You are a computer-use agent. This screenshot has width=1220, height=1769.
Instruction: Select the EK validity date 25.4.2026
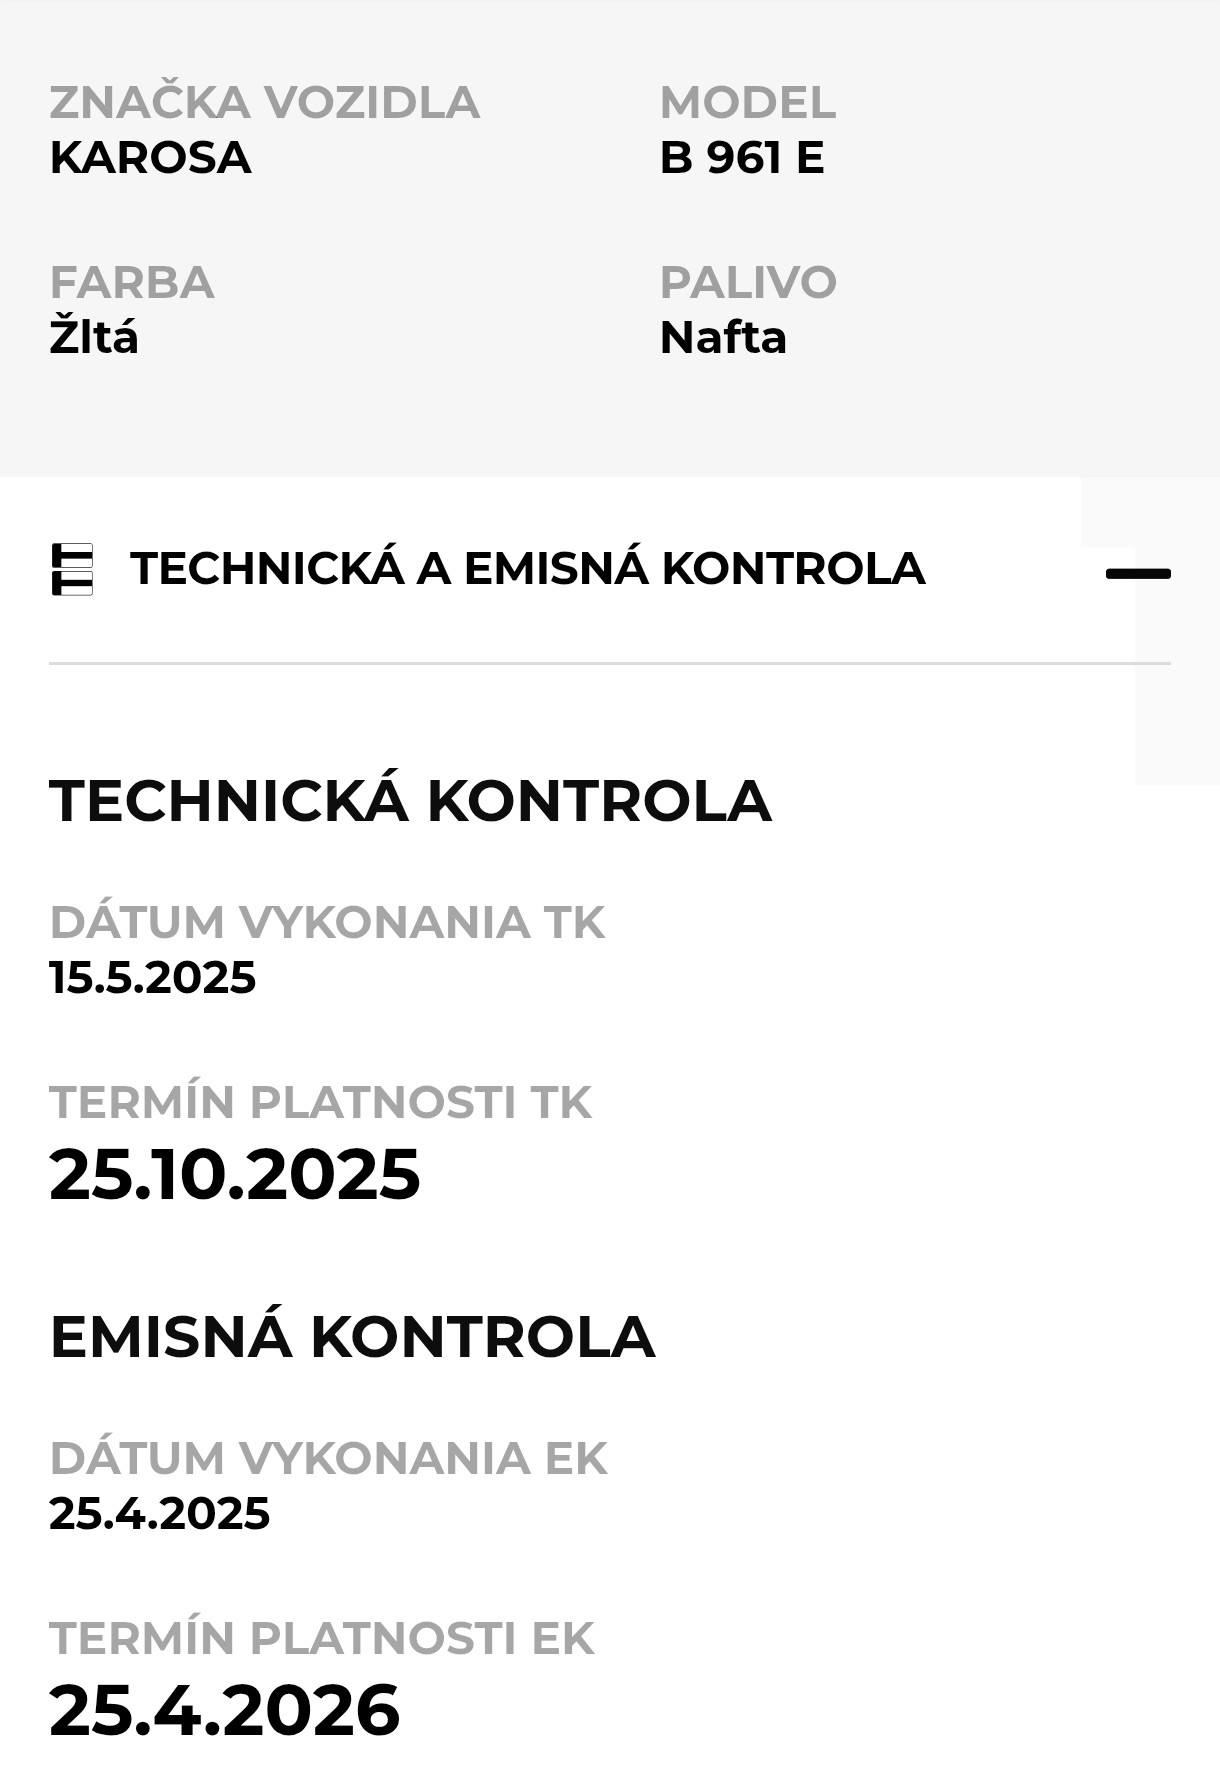(225, 1710)
